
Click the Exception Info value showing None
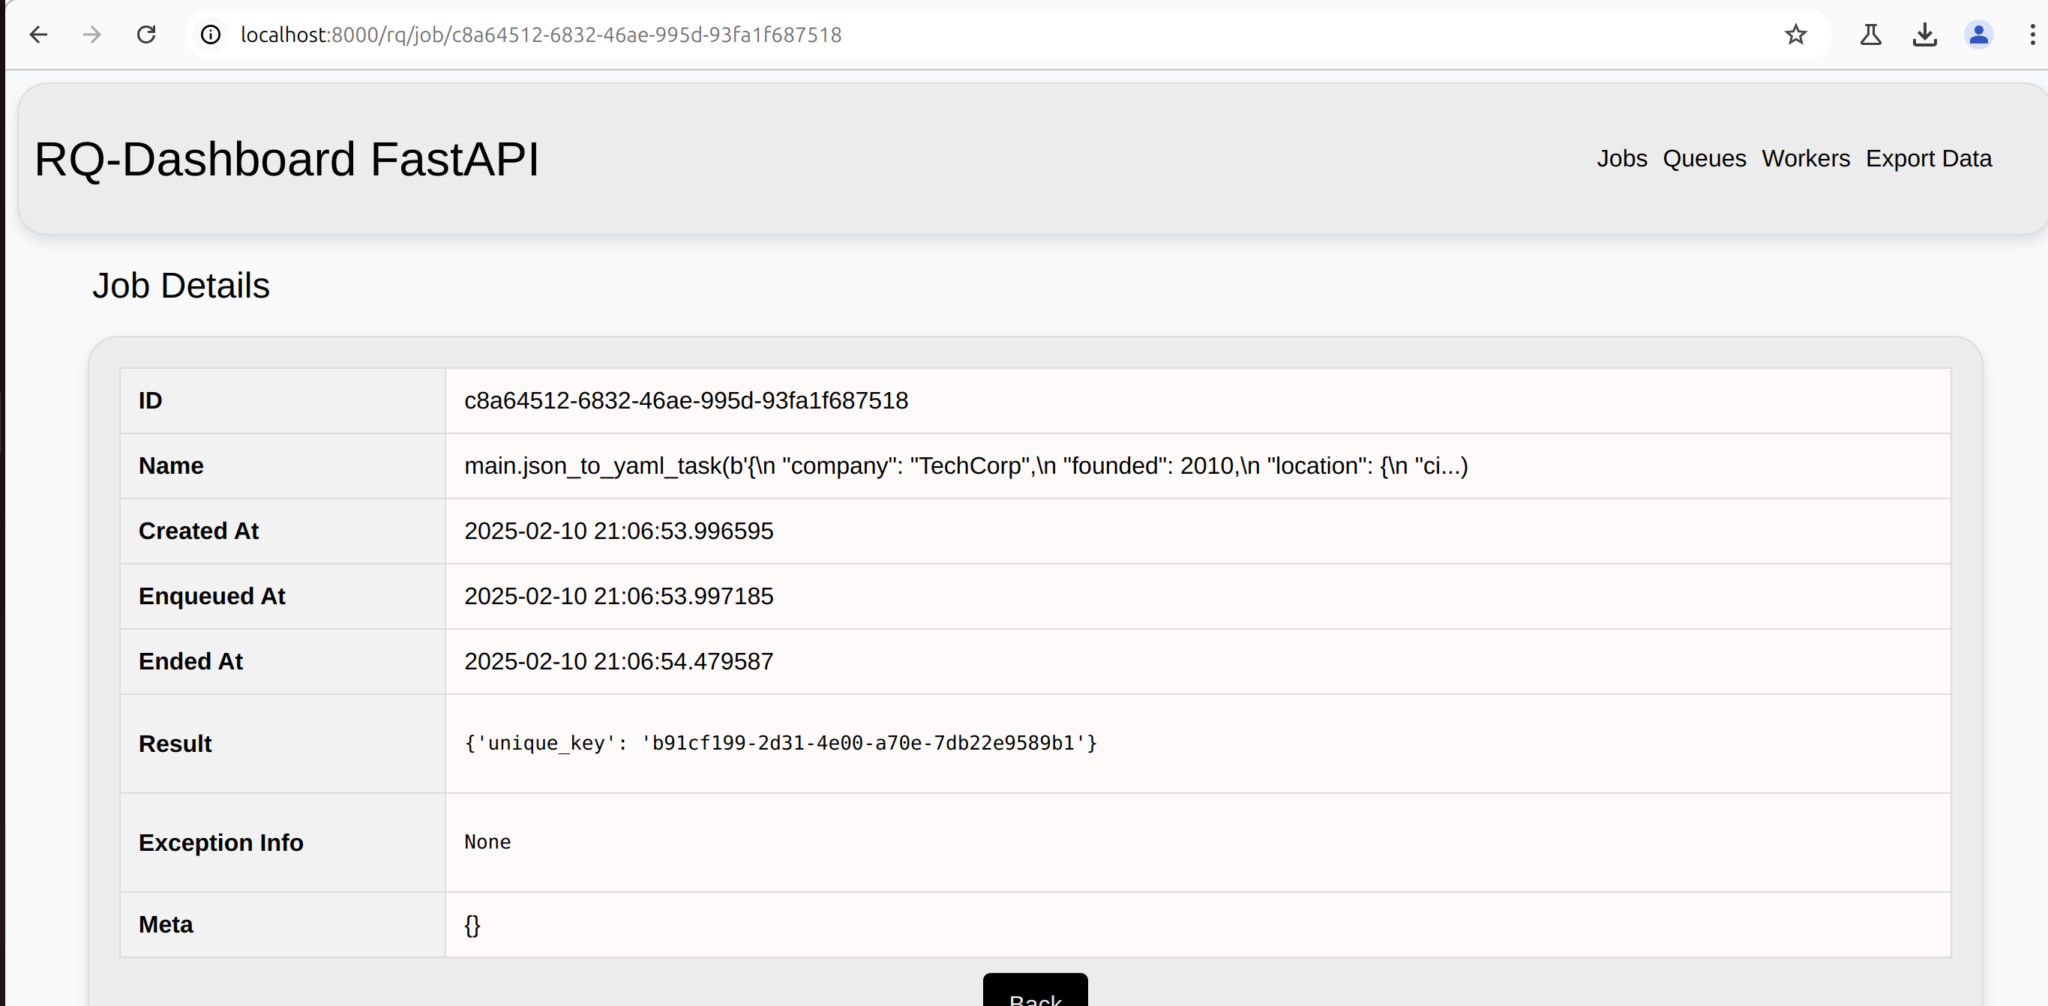pyautogui.click(x=487, y=842)
